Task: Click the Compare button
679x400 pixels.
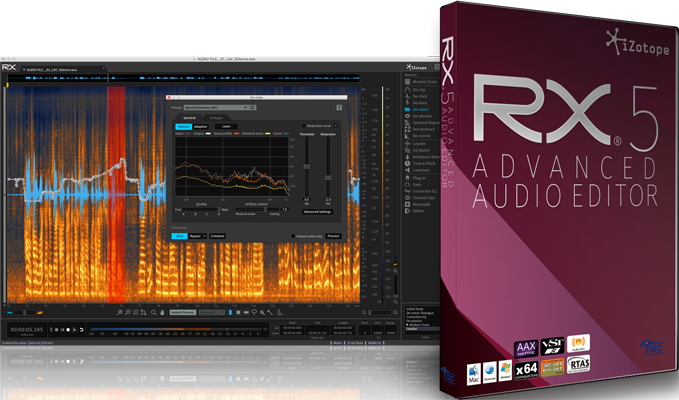Action: tap(217, 236)
